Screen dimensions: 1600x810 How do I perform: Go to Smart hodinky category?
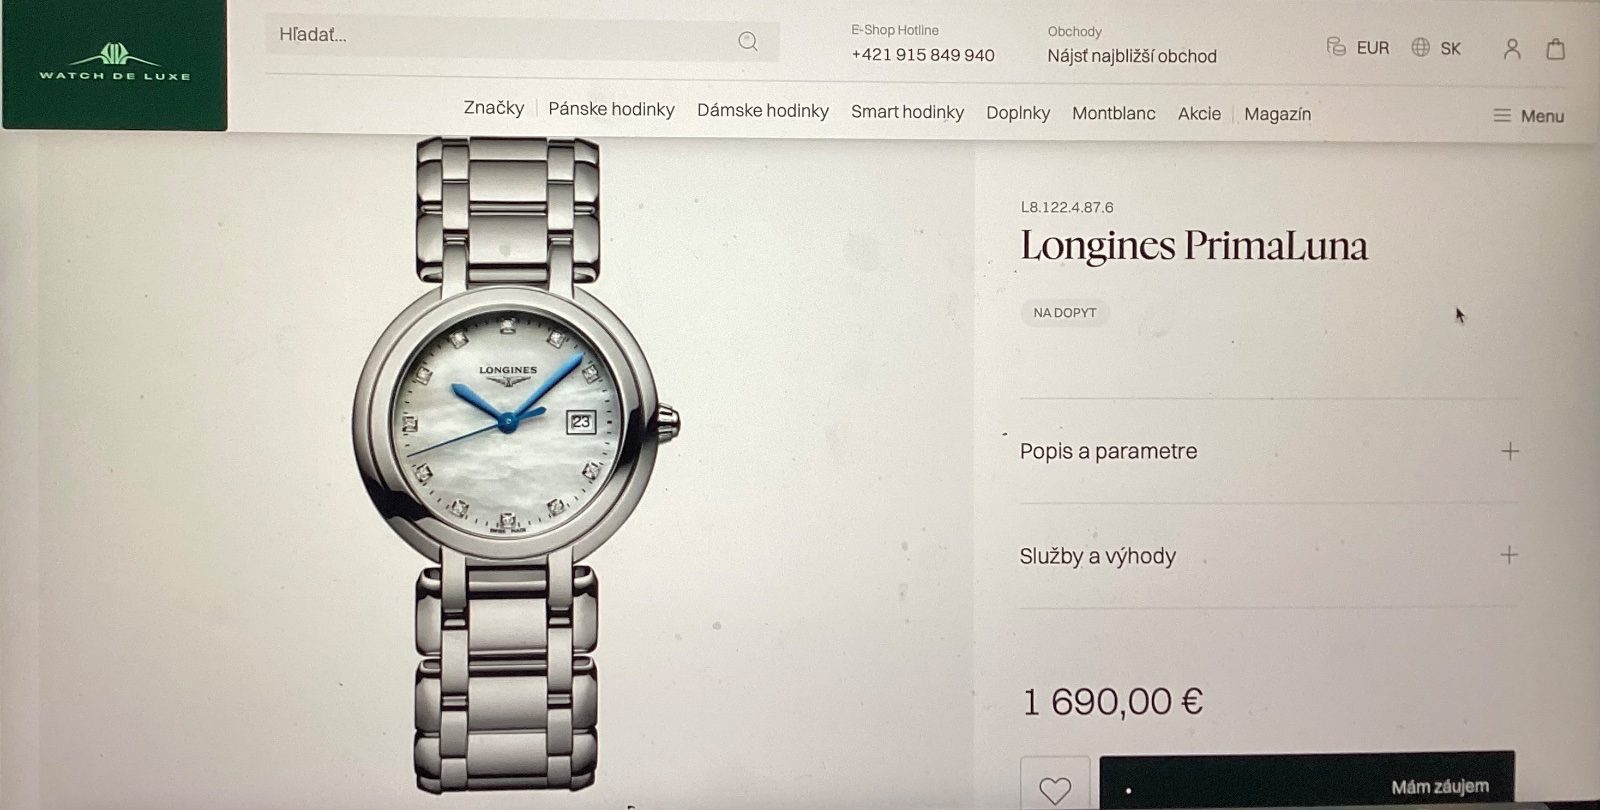point(907,112)
